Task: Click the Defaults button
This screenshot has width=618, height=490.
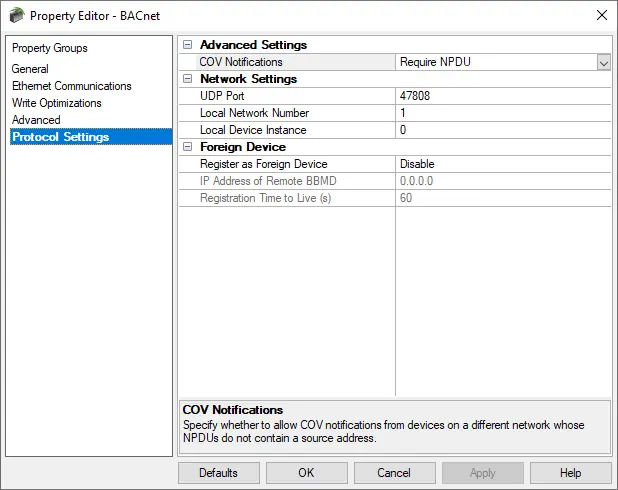Action: pos(219,473)
